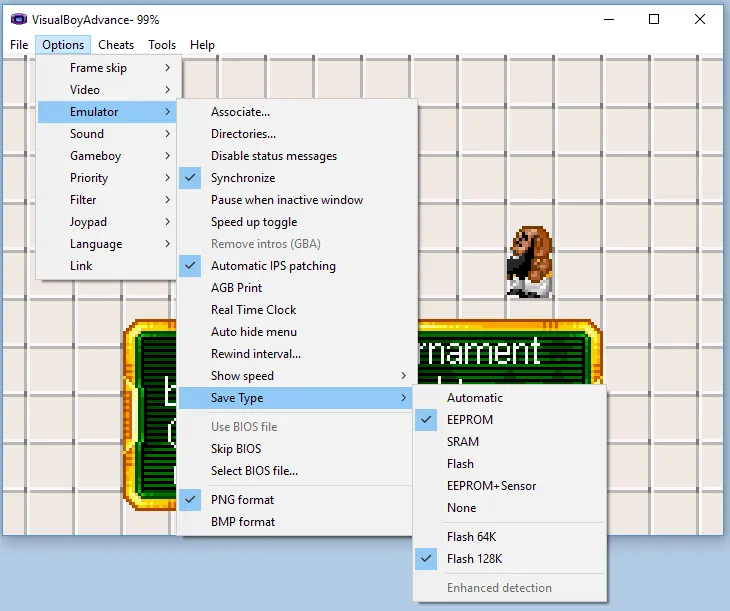Open the Cheats menu
This screenshot has height=611, width=730.
pyautogui.click(x=116, y=45)
